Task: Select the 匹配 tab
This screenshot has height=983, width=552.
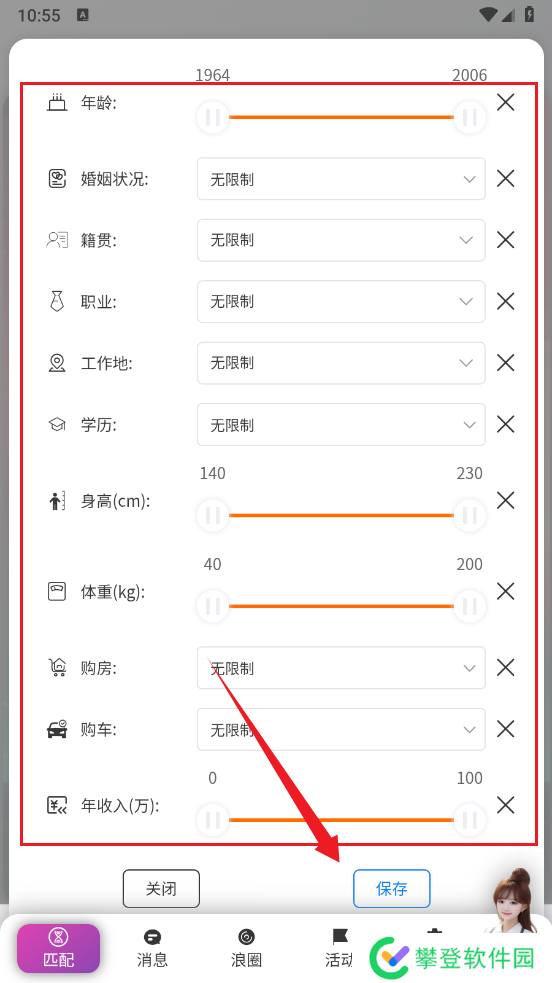Action: (58, 949)
